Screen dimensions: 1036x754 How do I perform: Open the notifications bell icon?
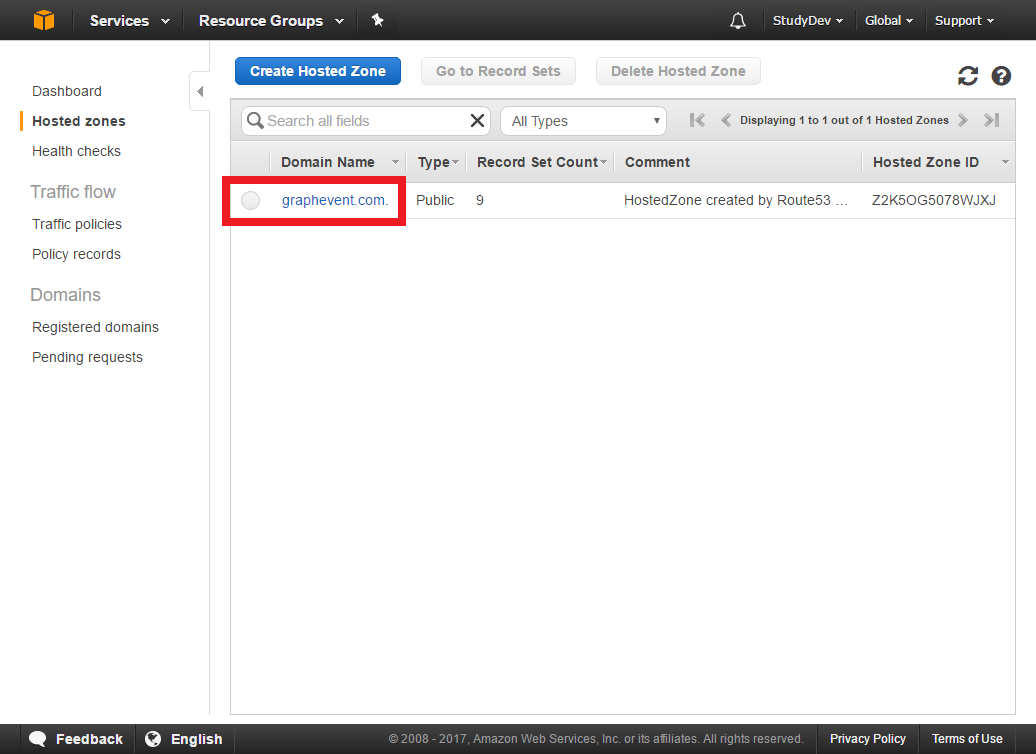[x=738, y=21]
